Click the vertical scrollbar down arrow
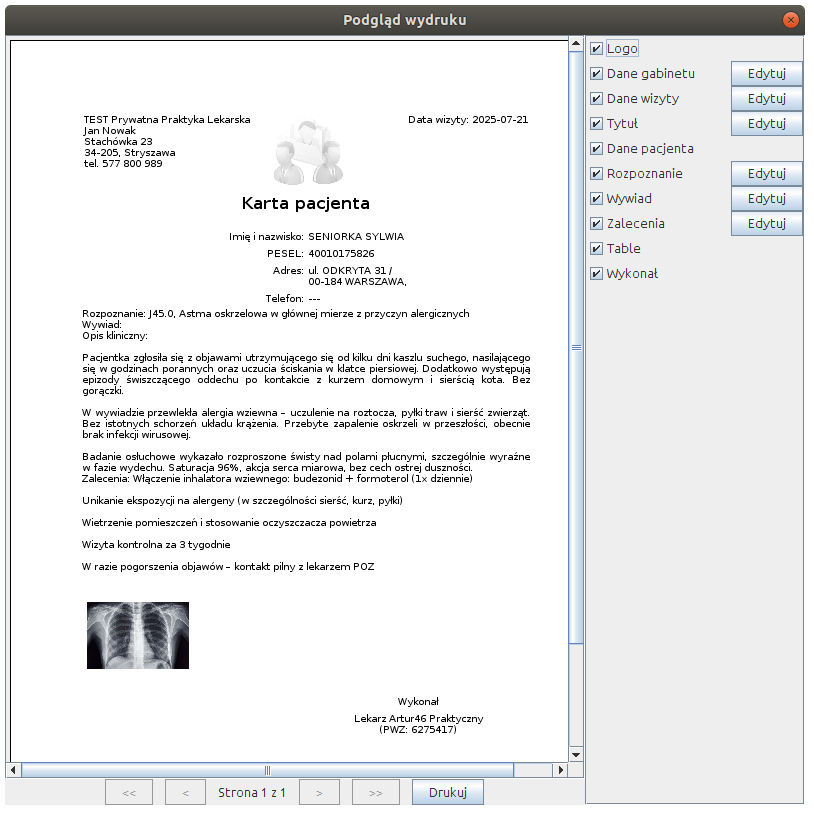814x814 pixels. [576, 754]
